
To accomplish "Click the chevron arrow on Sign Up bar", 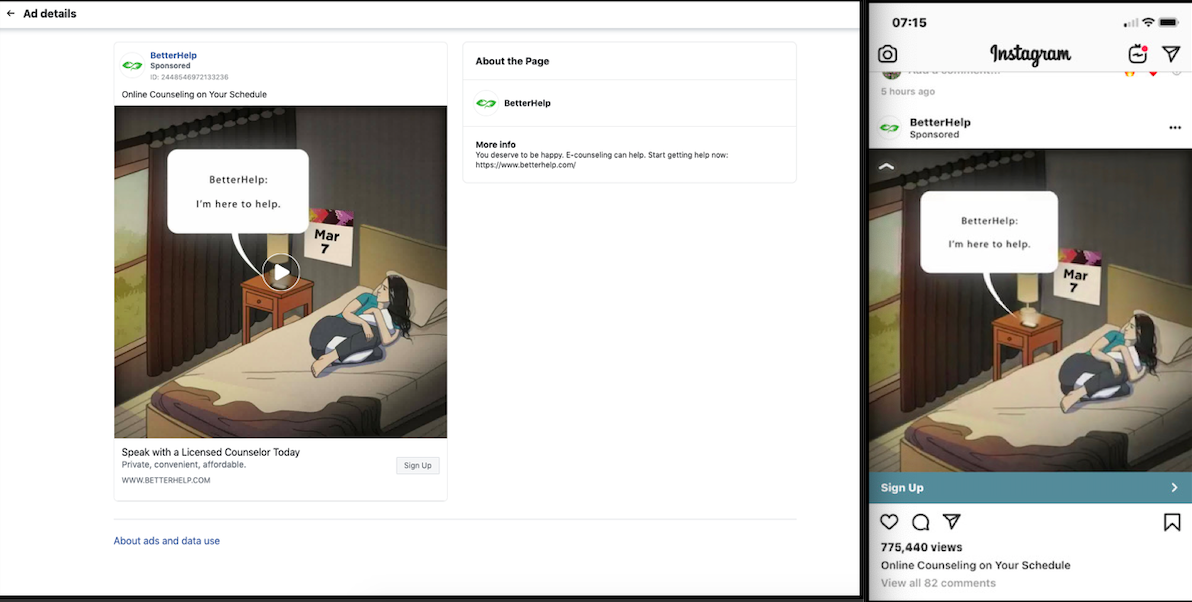I will 1175,488.
